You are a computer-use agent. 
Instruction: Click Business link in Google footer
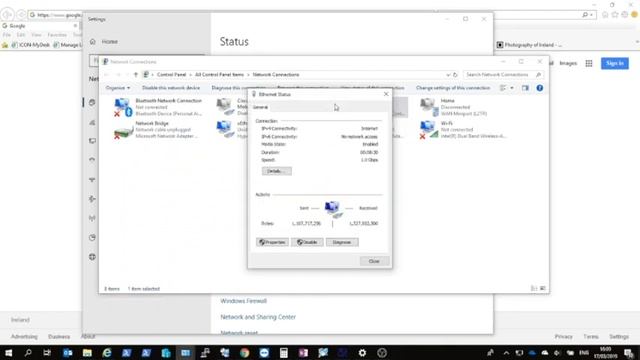pyautogui.click(x=59, y=337)
